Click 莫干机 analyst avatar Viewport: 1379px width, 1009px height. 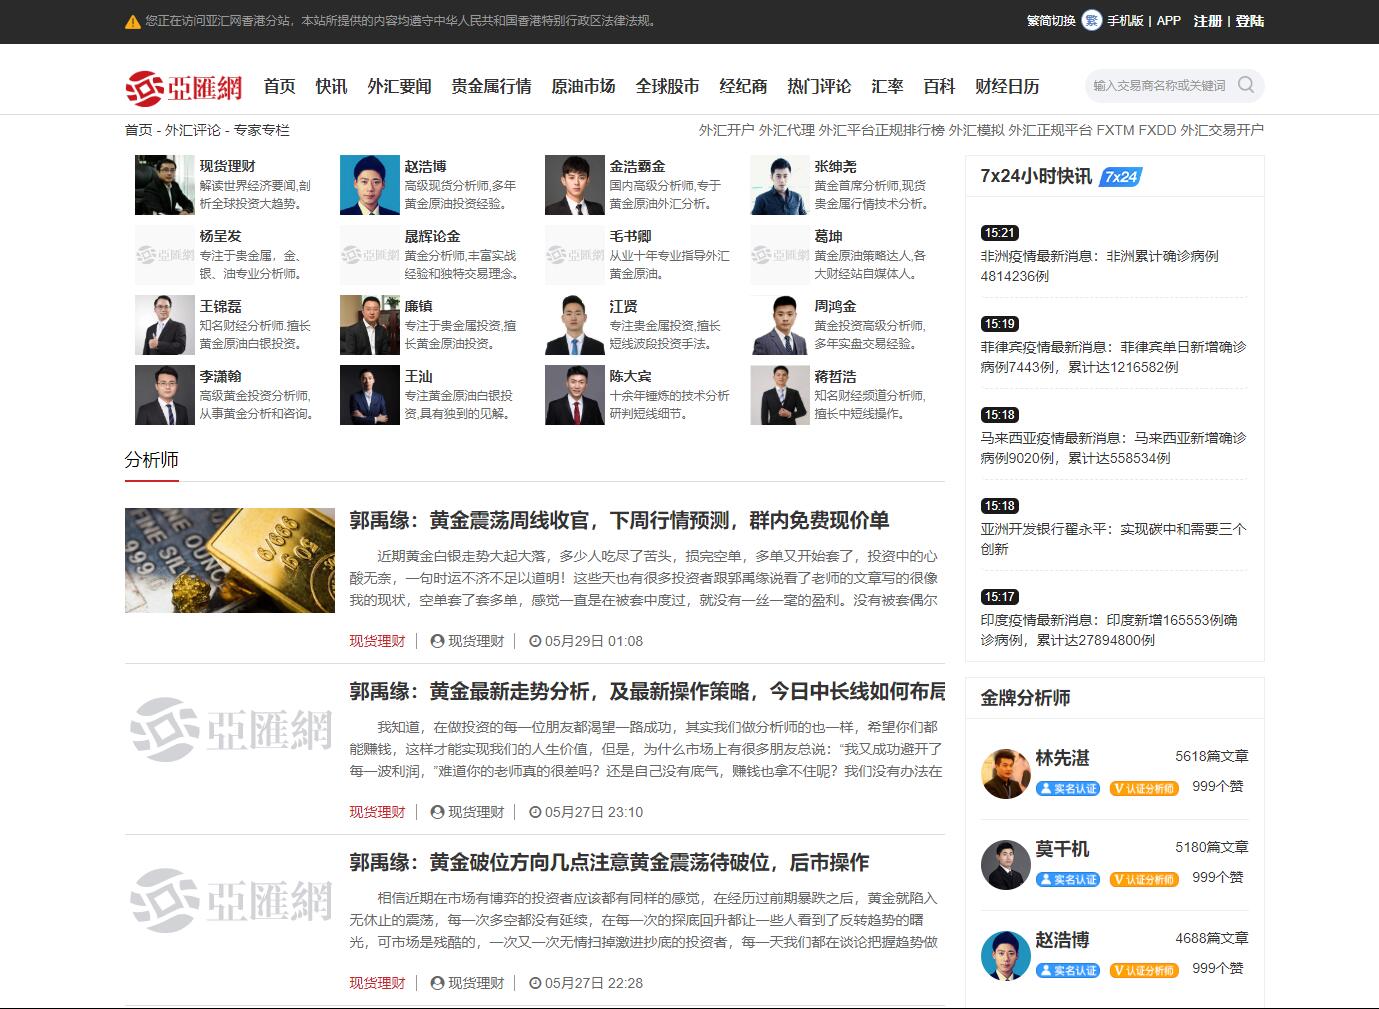coord(1005,864)
